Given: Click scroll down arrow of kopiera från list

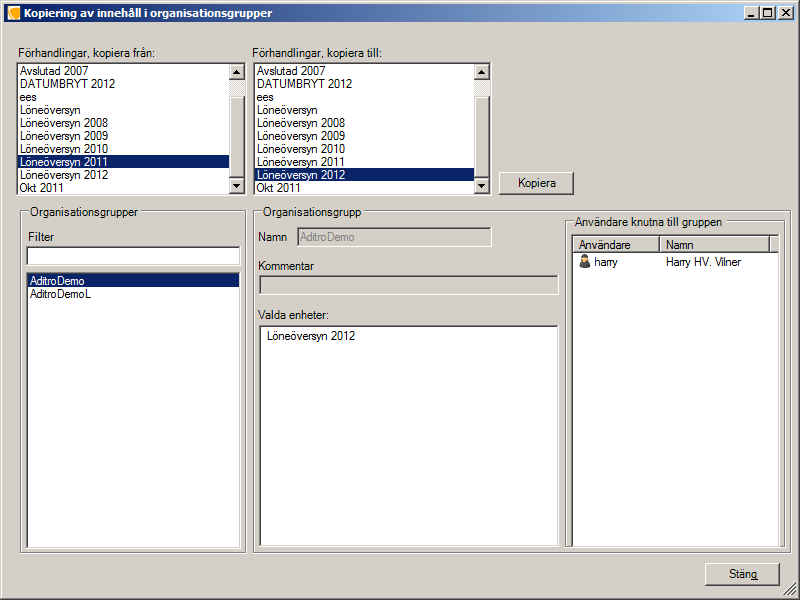Looking at the screenshot, I should [236, 186].
